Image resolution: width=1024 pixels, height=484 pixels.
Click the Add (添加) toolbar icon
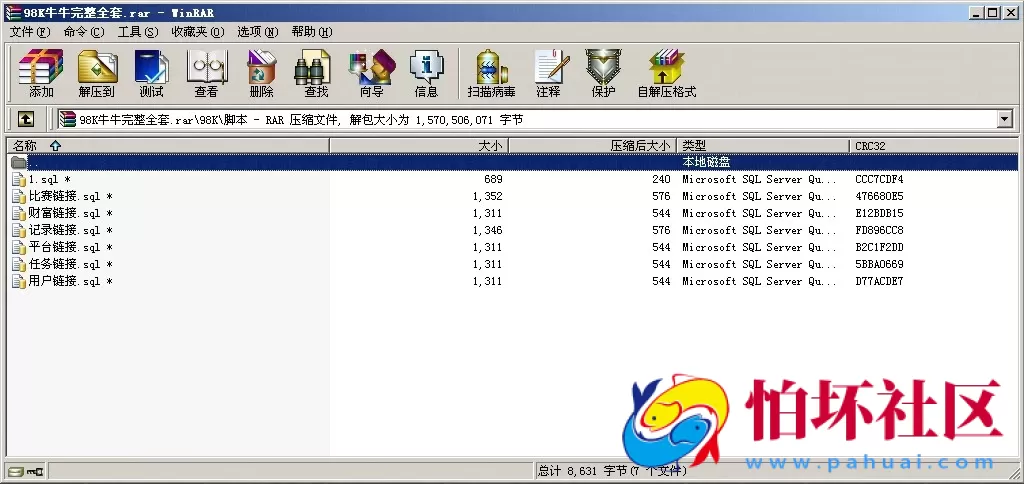point(40,67)
